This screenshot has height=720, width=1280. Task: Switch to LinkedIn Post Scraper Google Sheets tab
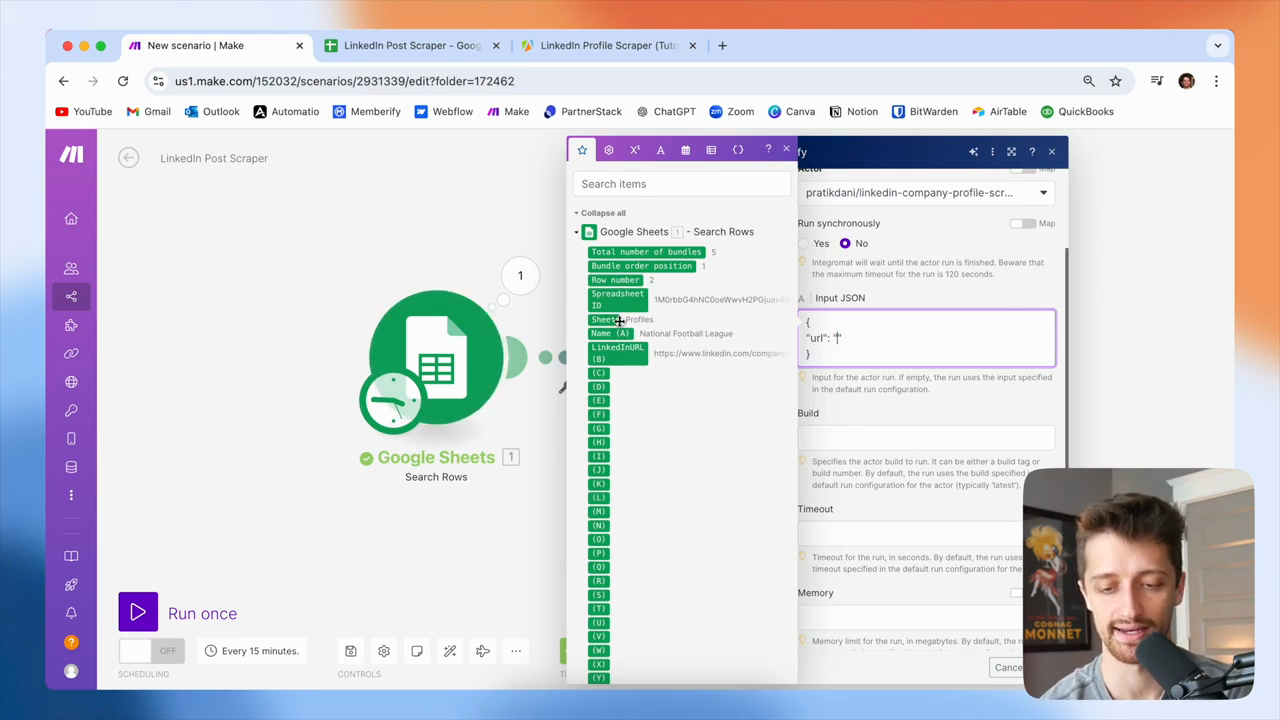(413, 45)
